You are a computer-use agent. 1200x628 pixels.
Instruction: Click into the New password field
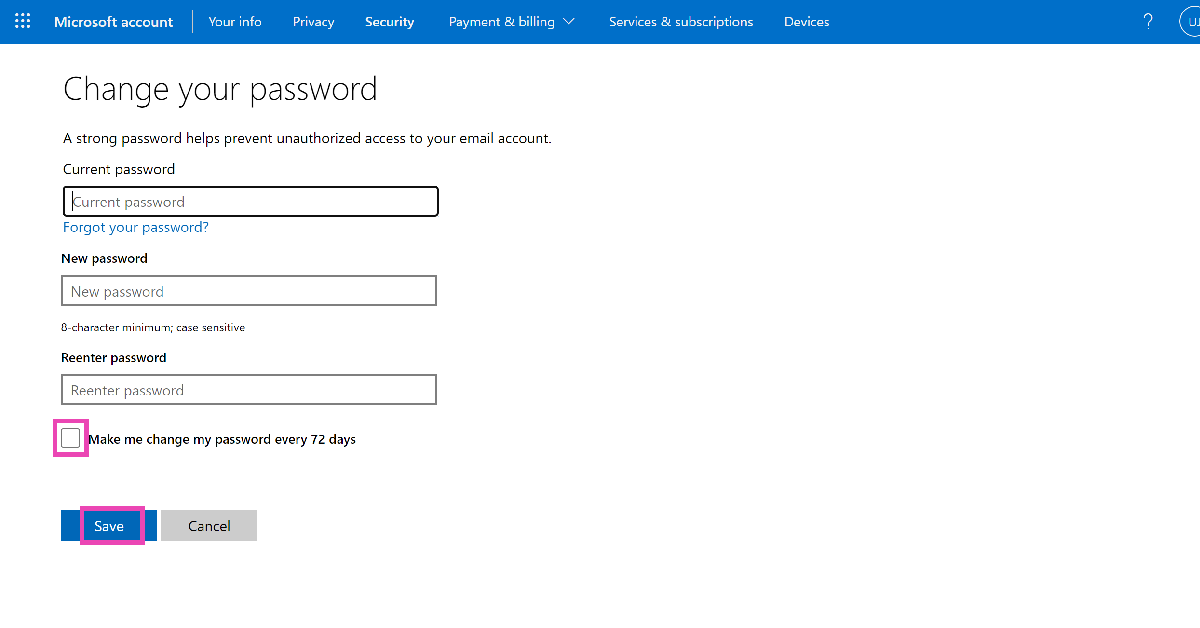[x=249, y=291]
